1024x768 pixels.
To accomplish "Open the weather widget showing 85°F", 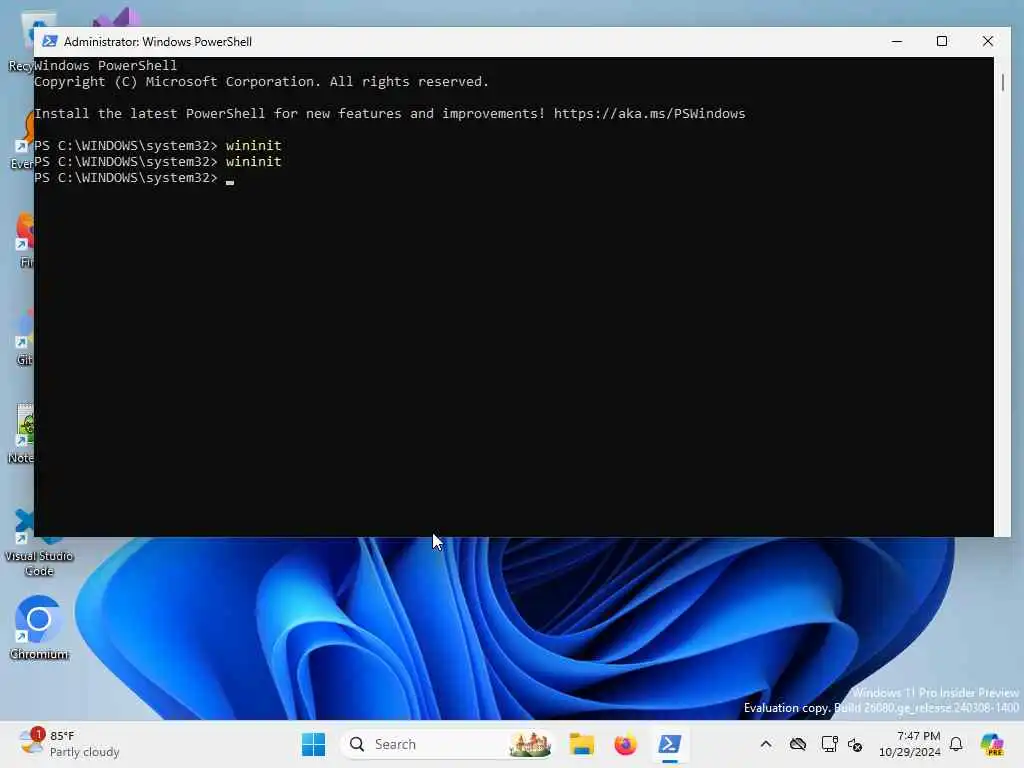I will click(69, 744).
